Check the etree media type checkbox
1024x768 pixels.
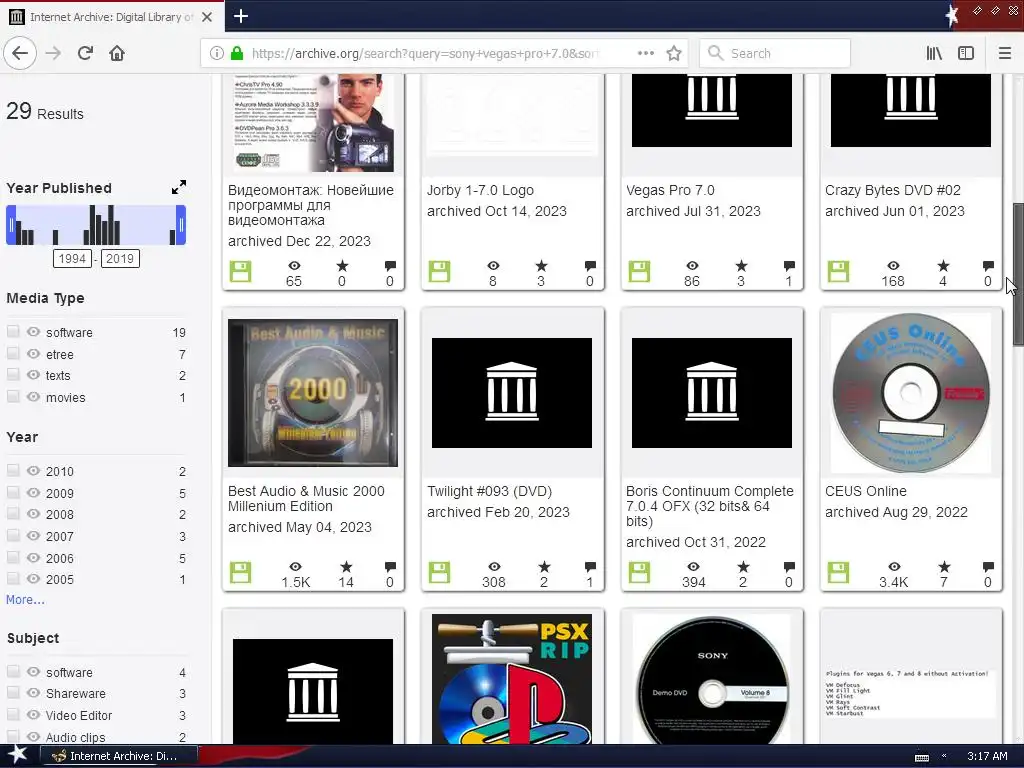[13, 353]
